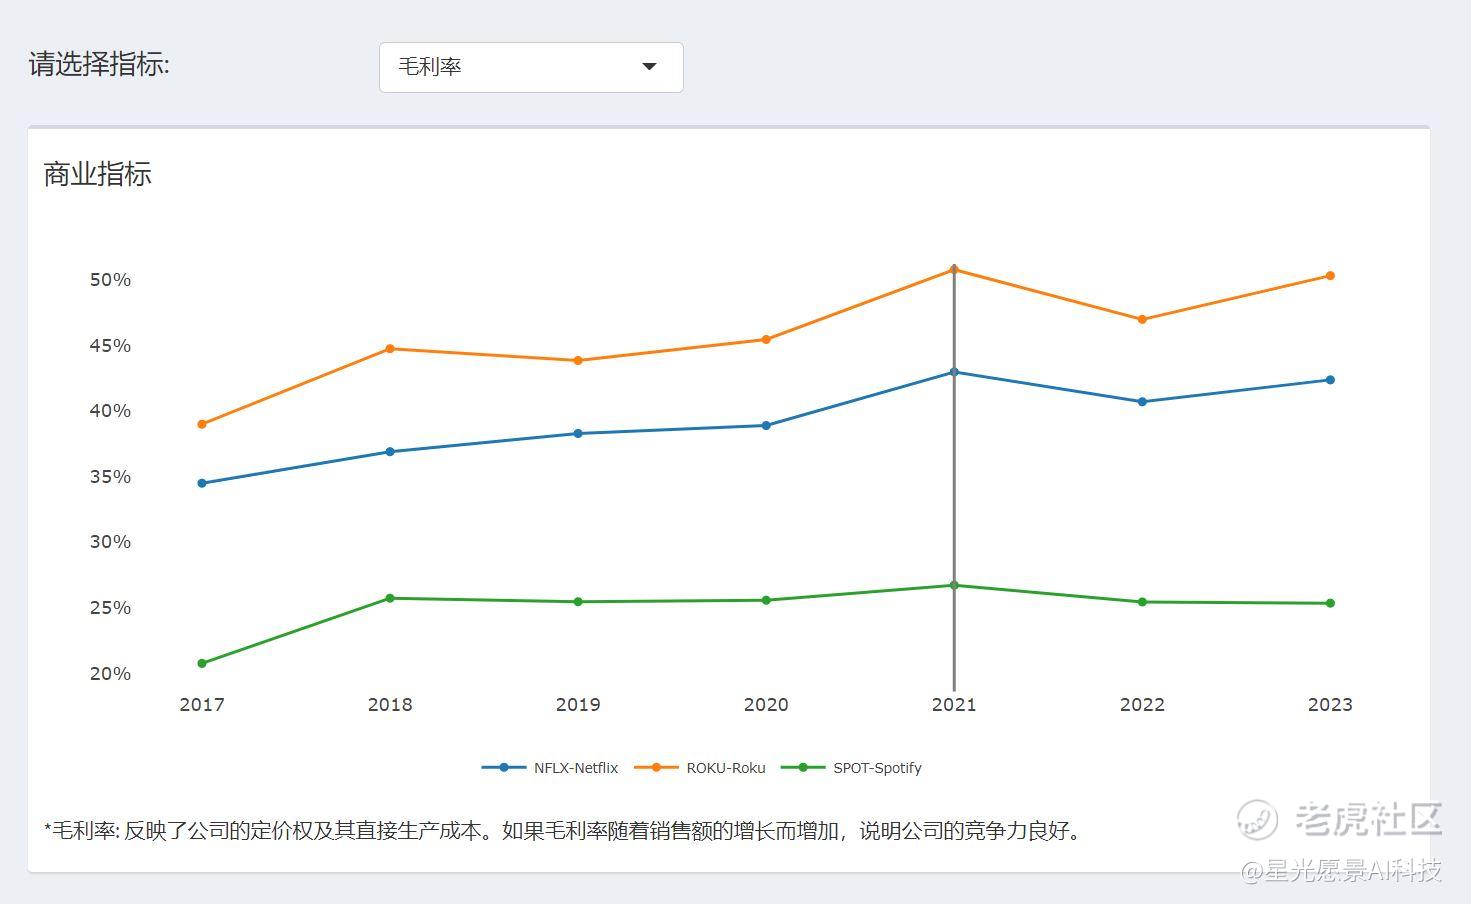Click Spotify's 2019 data point
Screen dimensions: 1471x904
click(578, 602)
